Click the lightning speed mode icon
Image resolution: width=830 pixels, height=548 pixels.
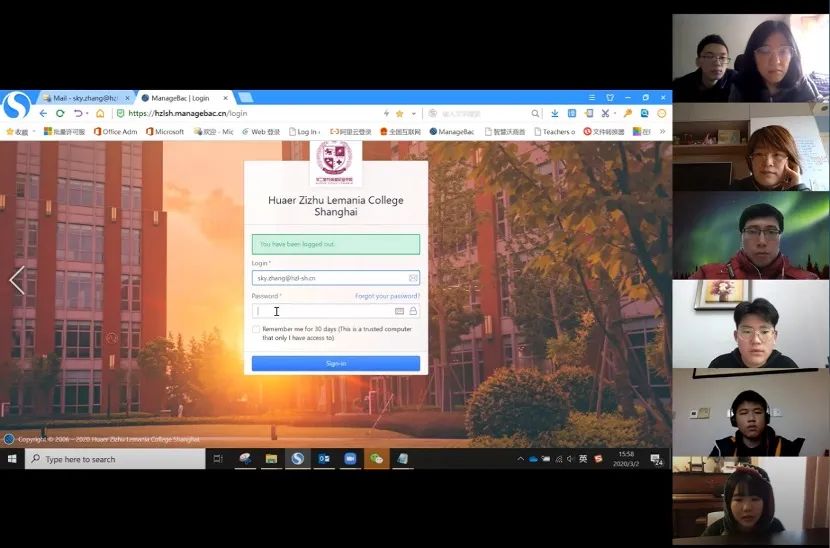(386, 113)
